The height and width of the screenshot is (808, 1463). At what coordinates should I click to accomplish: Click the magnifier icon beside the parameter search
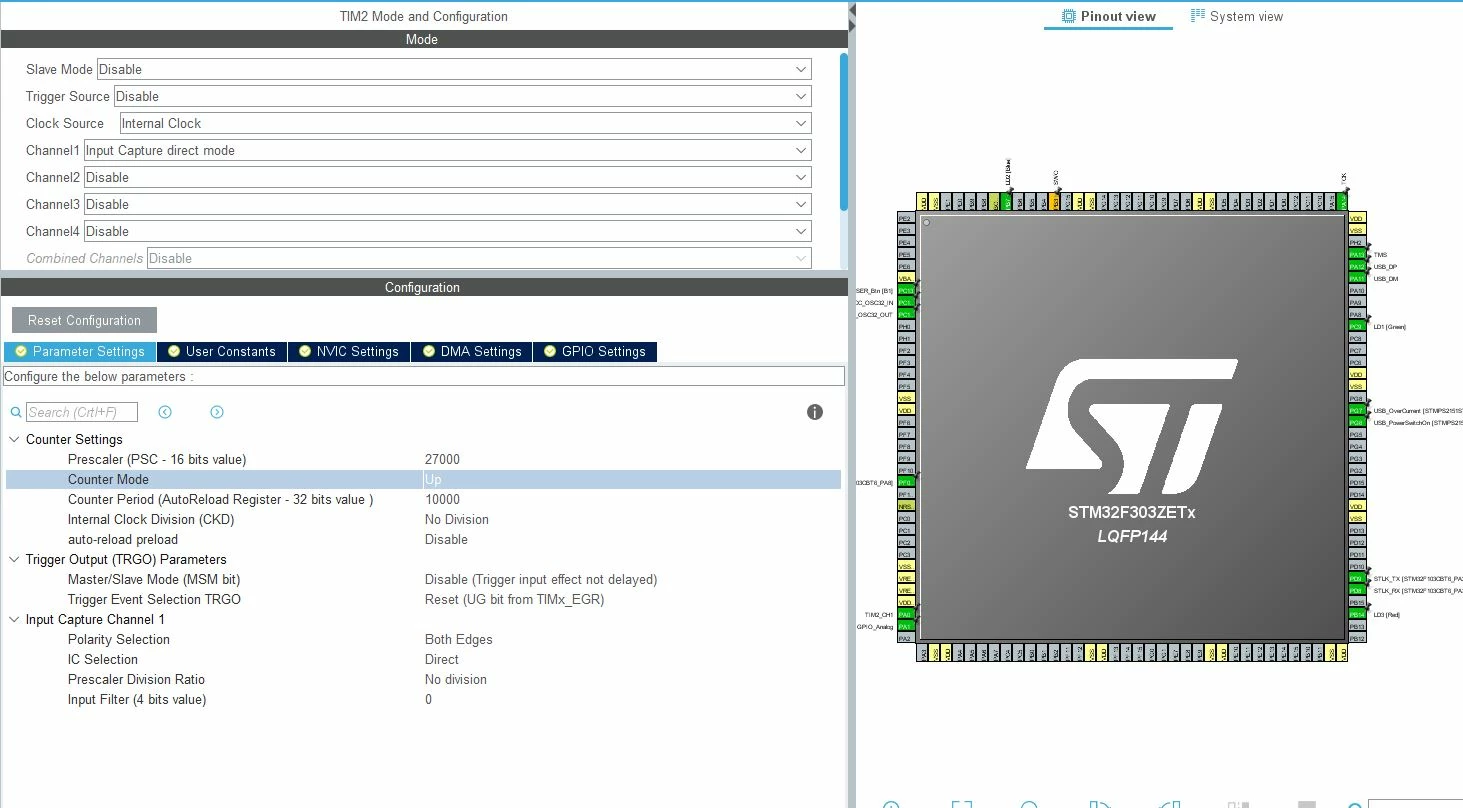coord(16,412)
